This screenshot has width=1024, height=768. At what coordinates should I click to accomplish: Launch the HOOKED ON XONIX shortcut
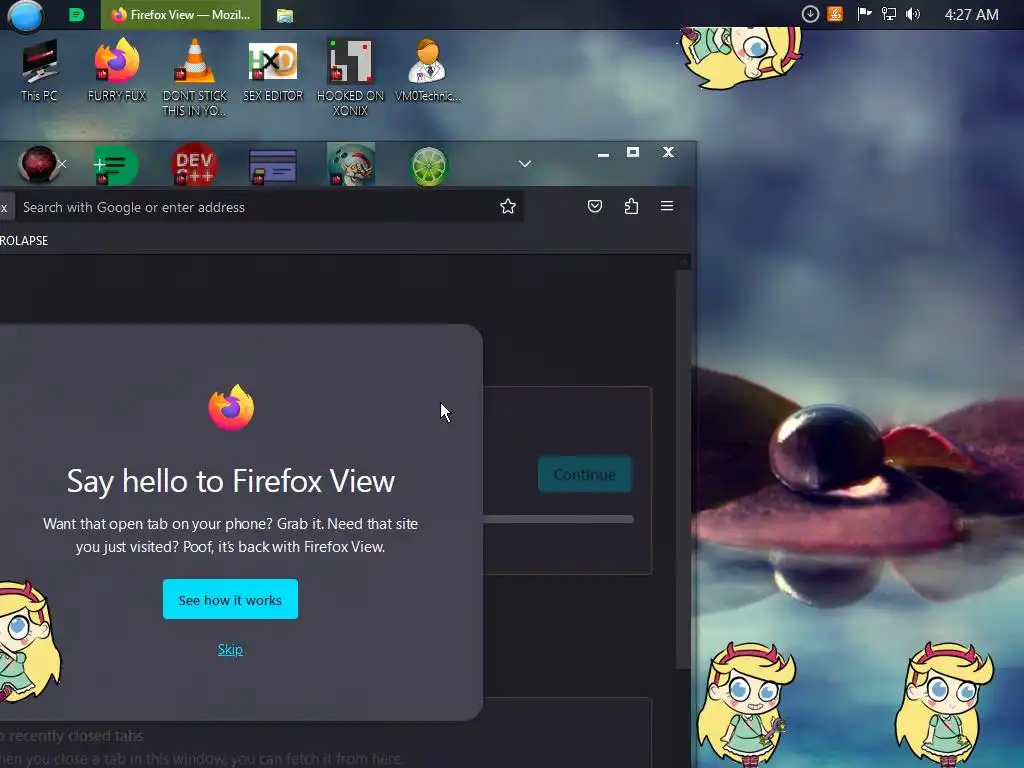(x=351, y=77)
